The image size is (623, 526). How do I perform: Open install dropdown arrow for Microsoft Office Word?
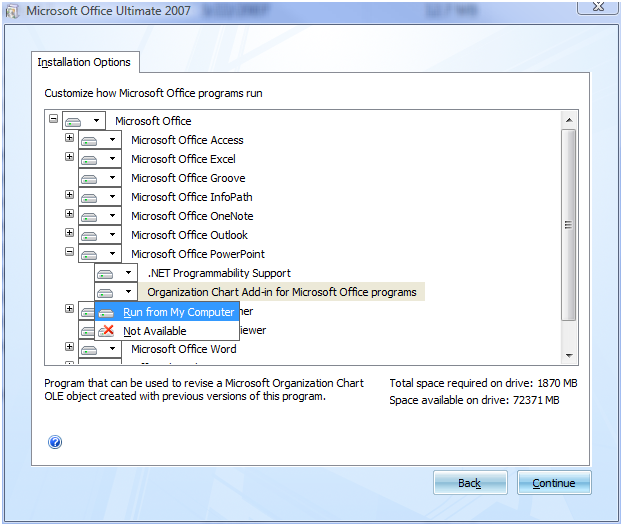tap(112, 348)
